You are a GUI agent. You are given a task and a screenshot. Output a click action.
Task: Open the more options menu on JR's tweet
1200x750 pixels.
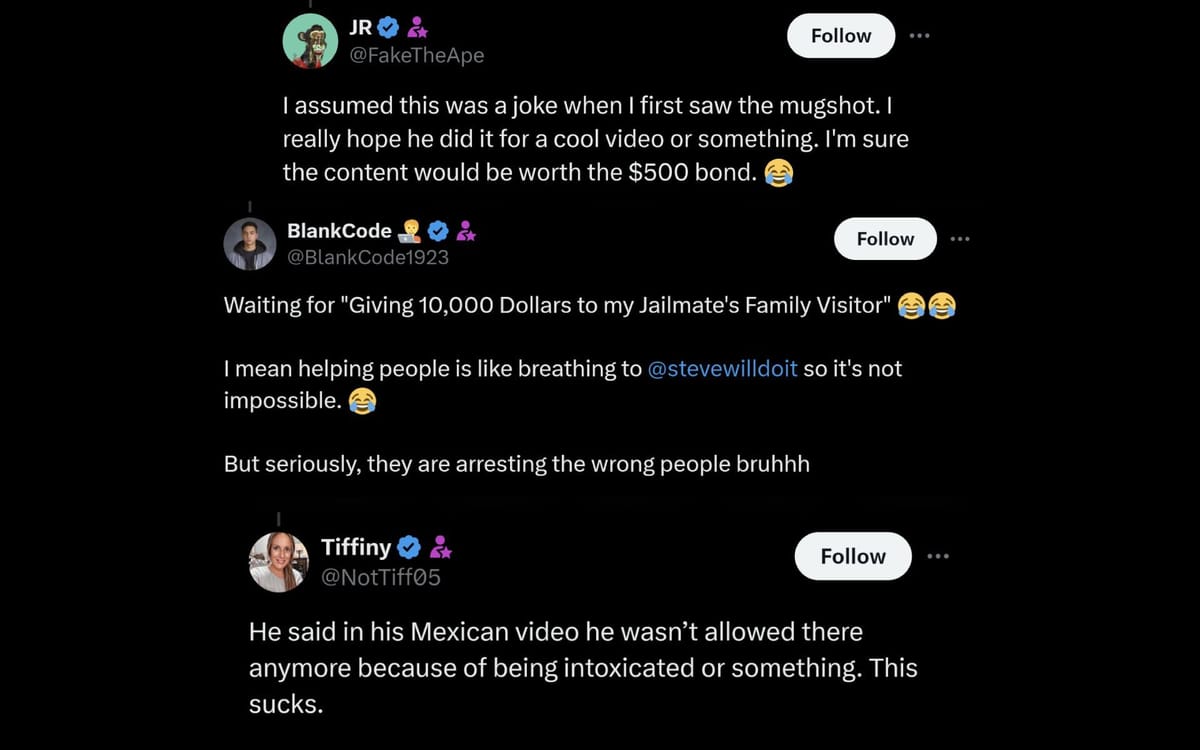(920, 35)
